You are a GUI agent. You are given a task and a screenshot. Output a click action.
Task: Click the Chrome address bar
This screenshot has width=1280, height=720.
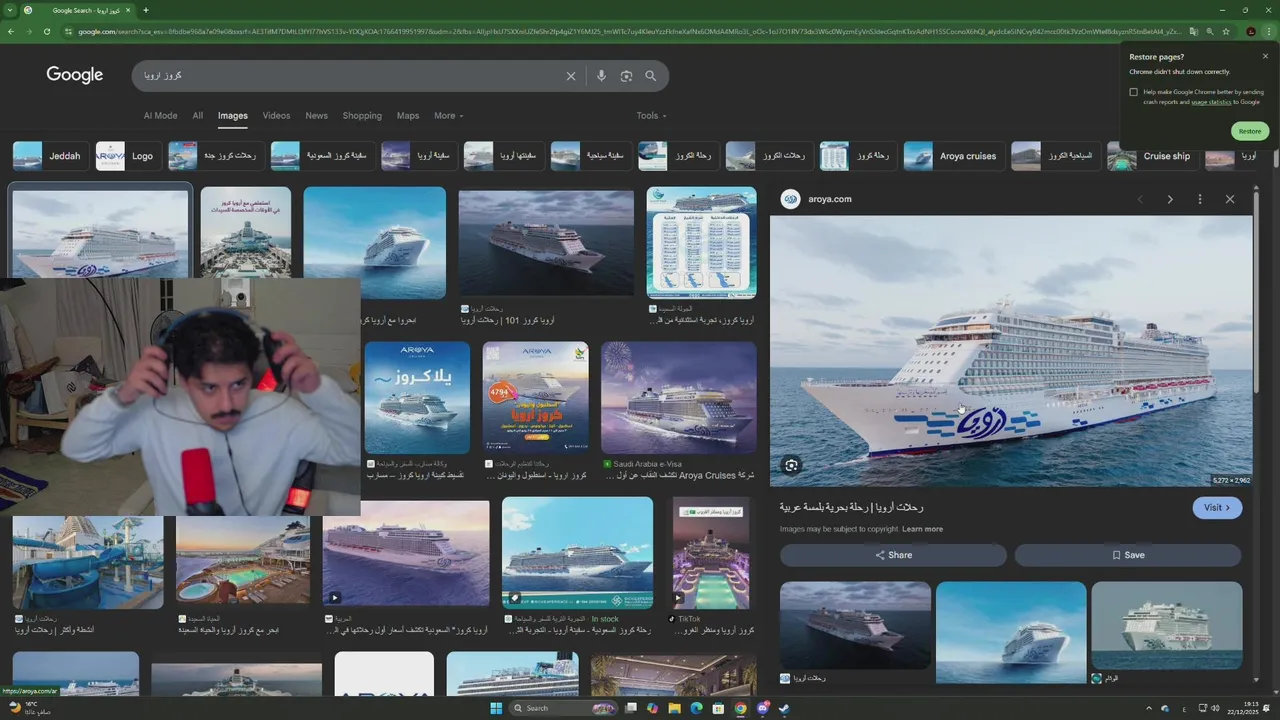(x=630, y=32)
